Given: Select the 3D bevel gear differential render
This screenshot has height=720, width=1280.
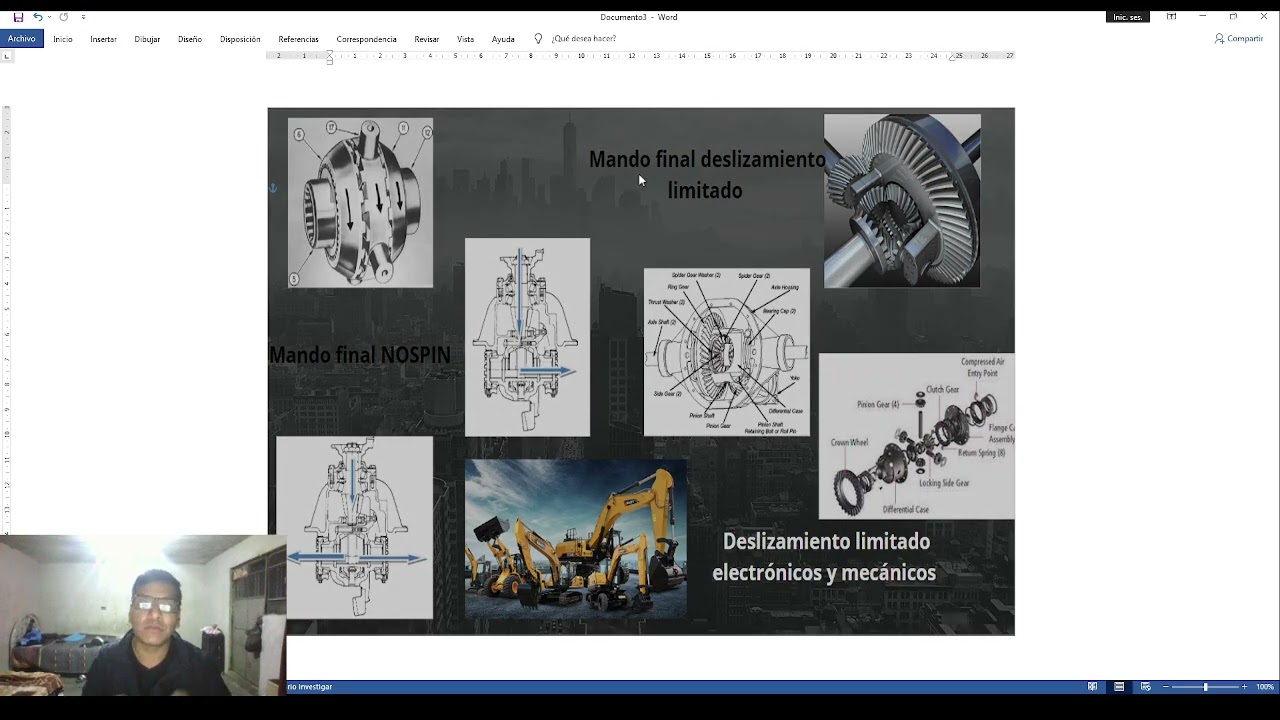Looking at the screenshot, I should pyautogui.click(x=902, y=201).
